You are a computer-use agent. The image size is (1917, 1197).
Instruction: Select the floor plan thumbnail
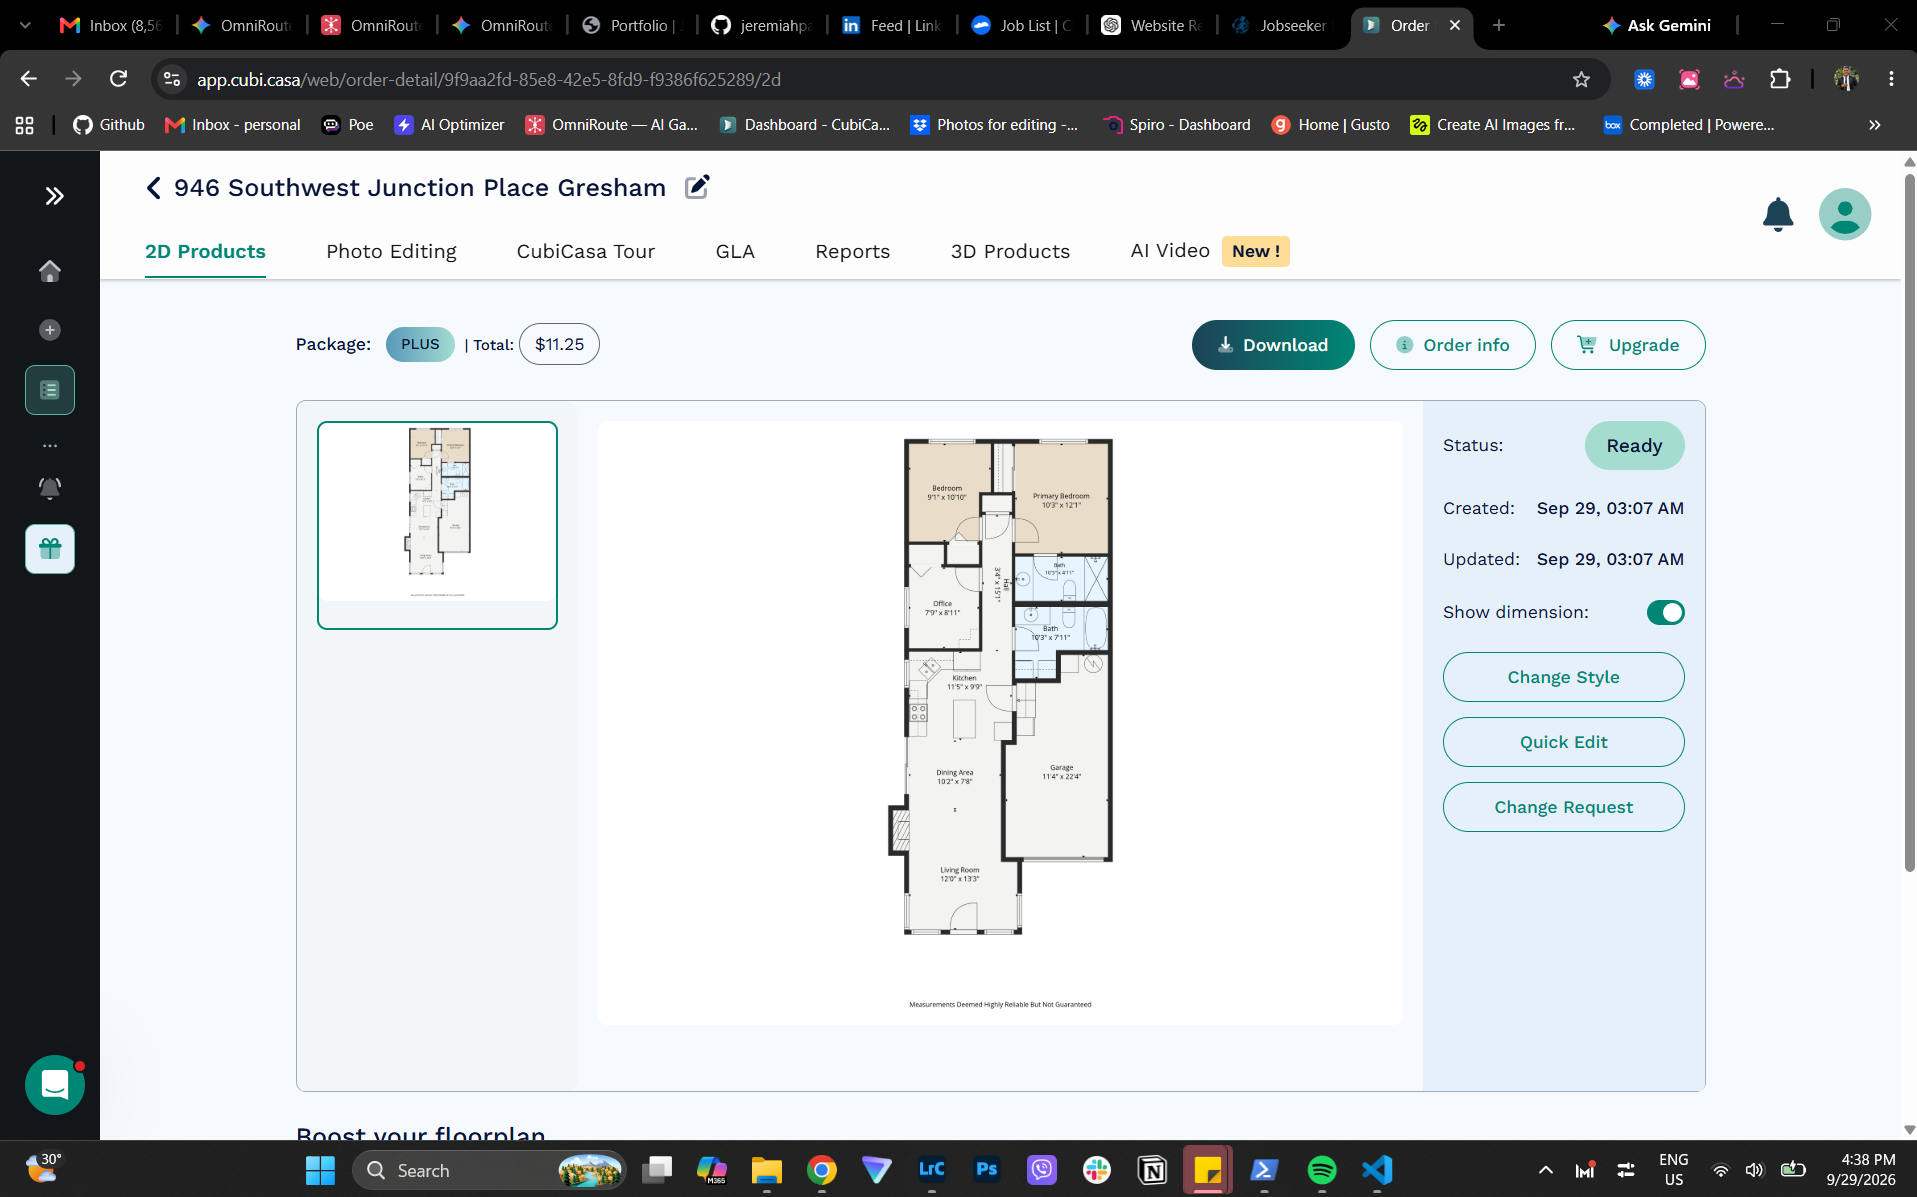click(x=437, y=525)
